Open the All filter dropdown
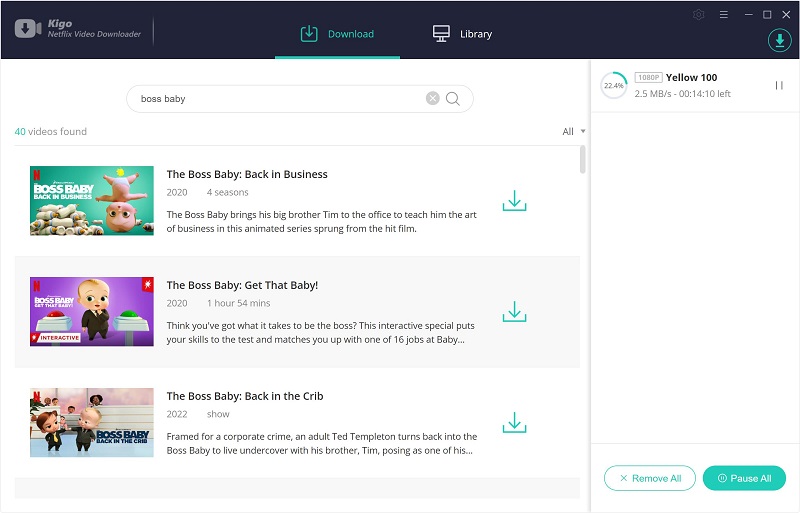Viewport: 800px width, 513px height. coord(574,131)
